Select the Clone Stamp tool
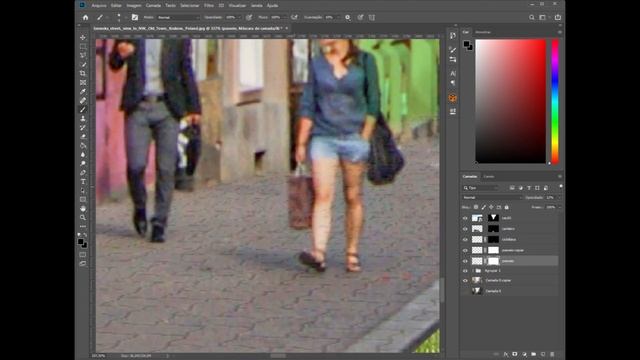This screenshot has height=360, width=640. [x=83, y=118]
